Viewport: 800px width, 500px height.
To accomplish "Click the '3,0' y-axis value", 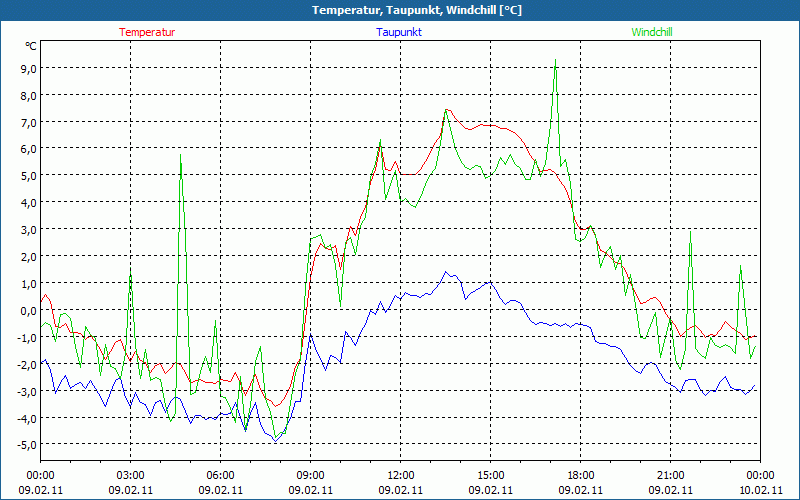I will tap(27, 230).
